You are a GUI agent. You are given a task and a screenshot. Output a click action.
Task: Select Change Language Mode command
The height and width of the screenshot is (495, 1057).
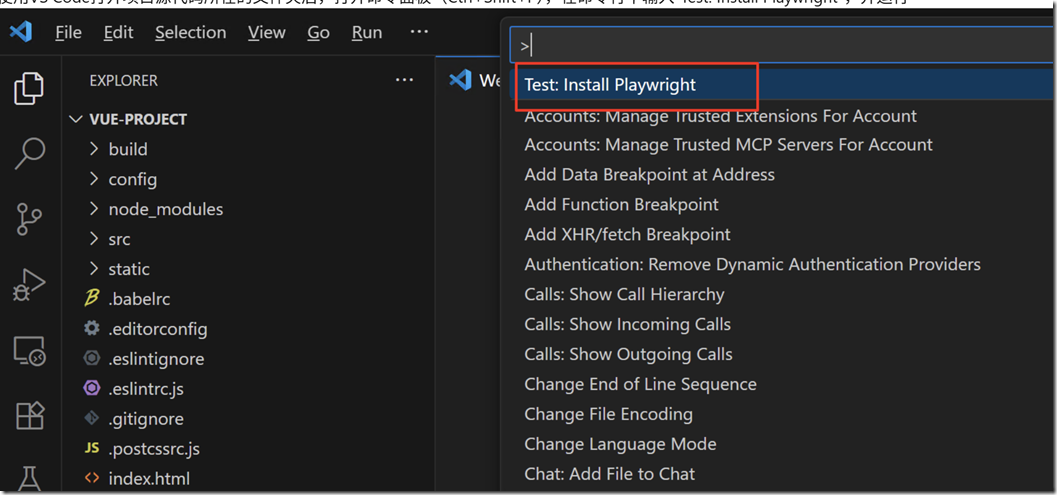point(620,444)
